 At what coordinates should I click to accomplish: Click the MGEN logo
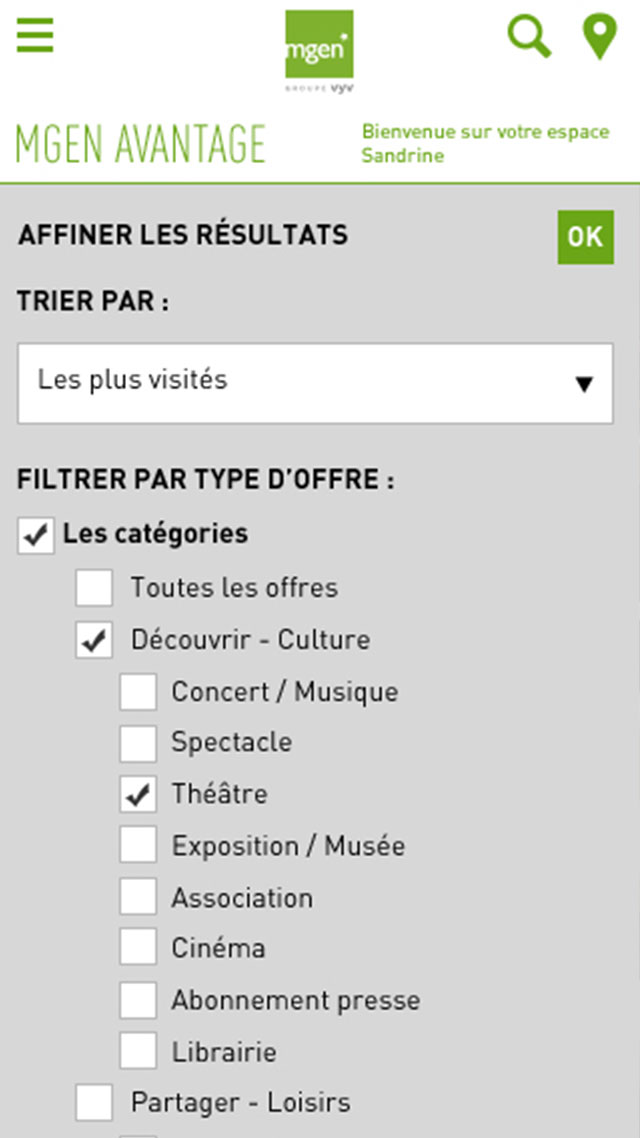coord(319,51)
